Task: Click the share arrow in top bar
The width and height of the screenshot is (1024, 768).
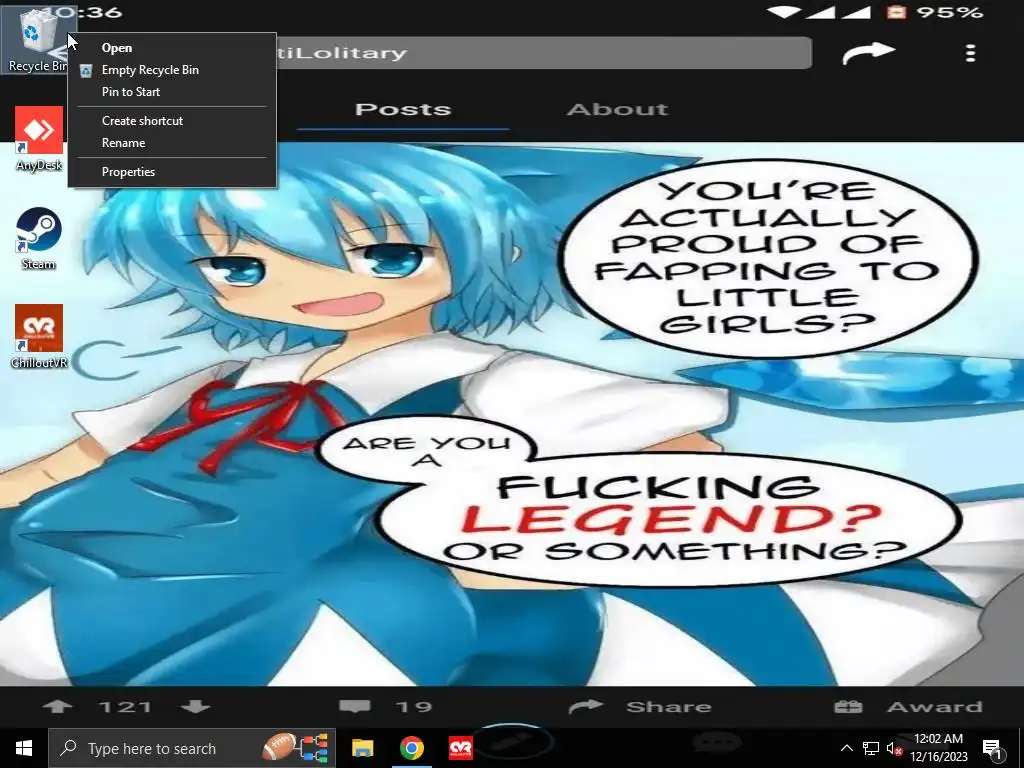Action: tap(868, 53)
